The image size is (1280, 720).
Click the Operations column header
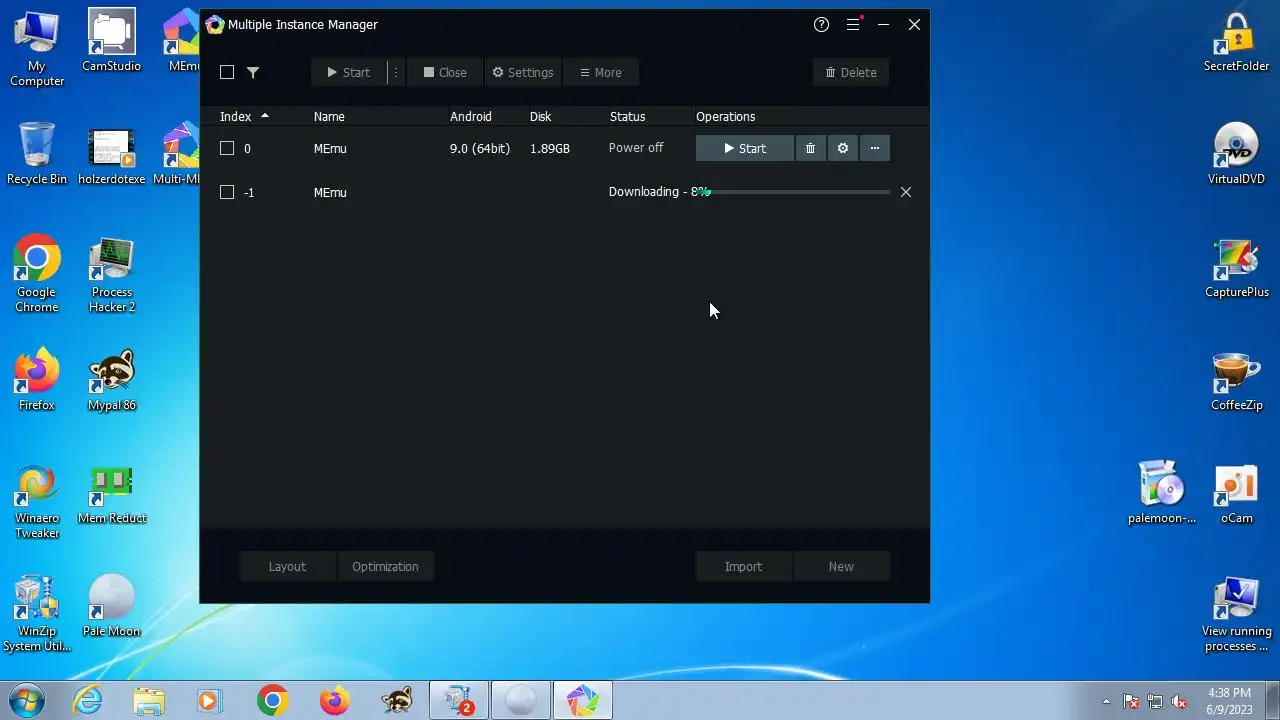click(726, 116)
